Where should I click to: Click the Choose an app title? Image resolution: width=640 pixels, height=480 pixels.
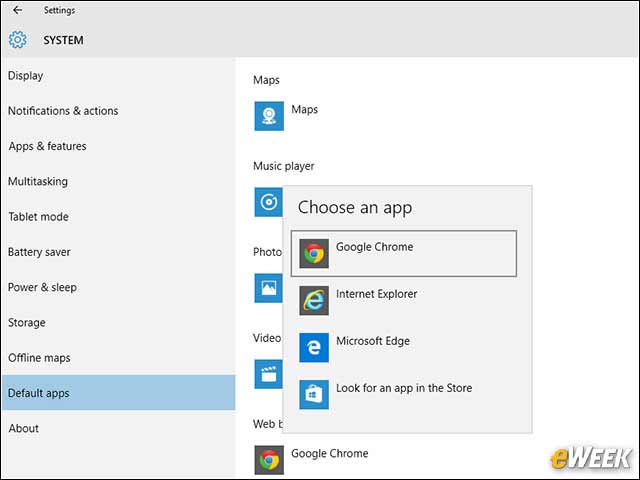(355, 208)
